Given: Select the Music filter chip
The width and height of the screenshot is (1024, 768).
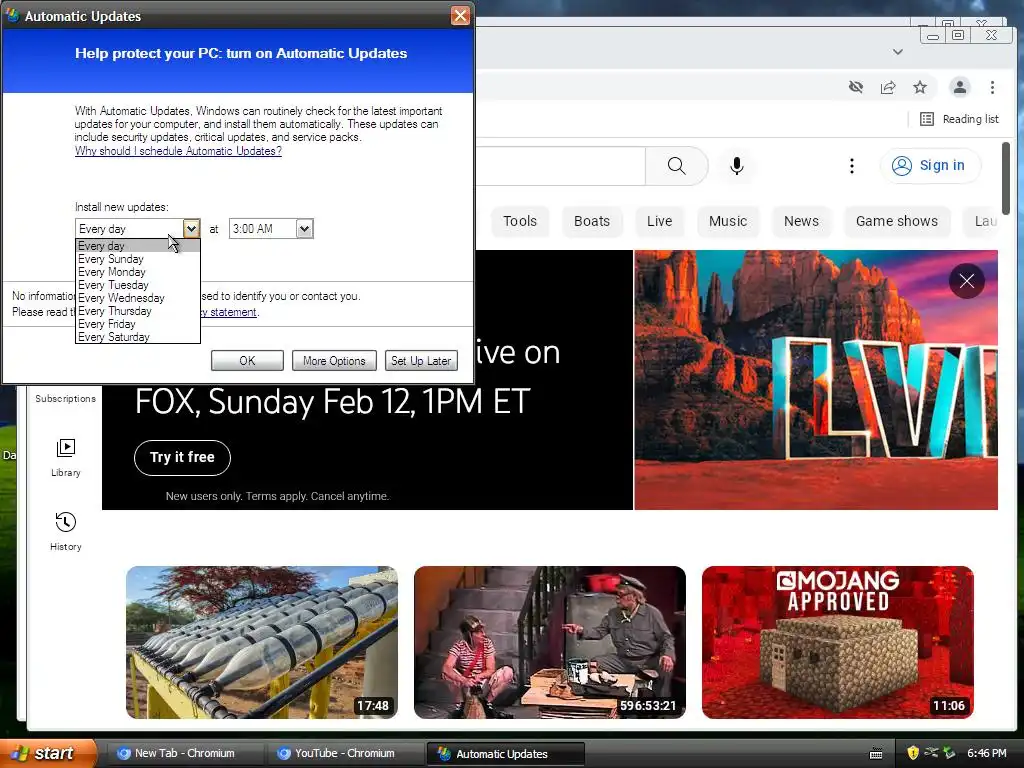Looking at the screenshot, I should coord(728,221).
